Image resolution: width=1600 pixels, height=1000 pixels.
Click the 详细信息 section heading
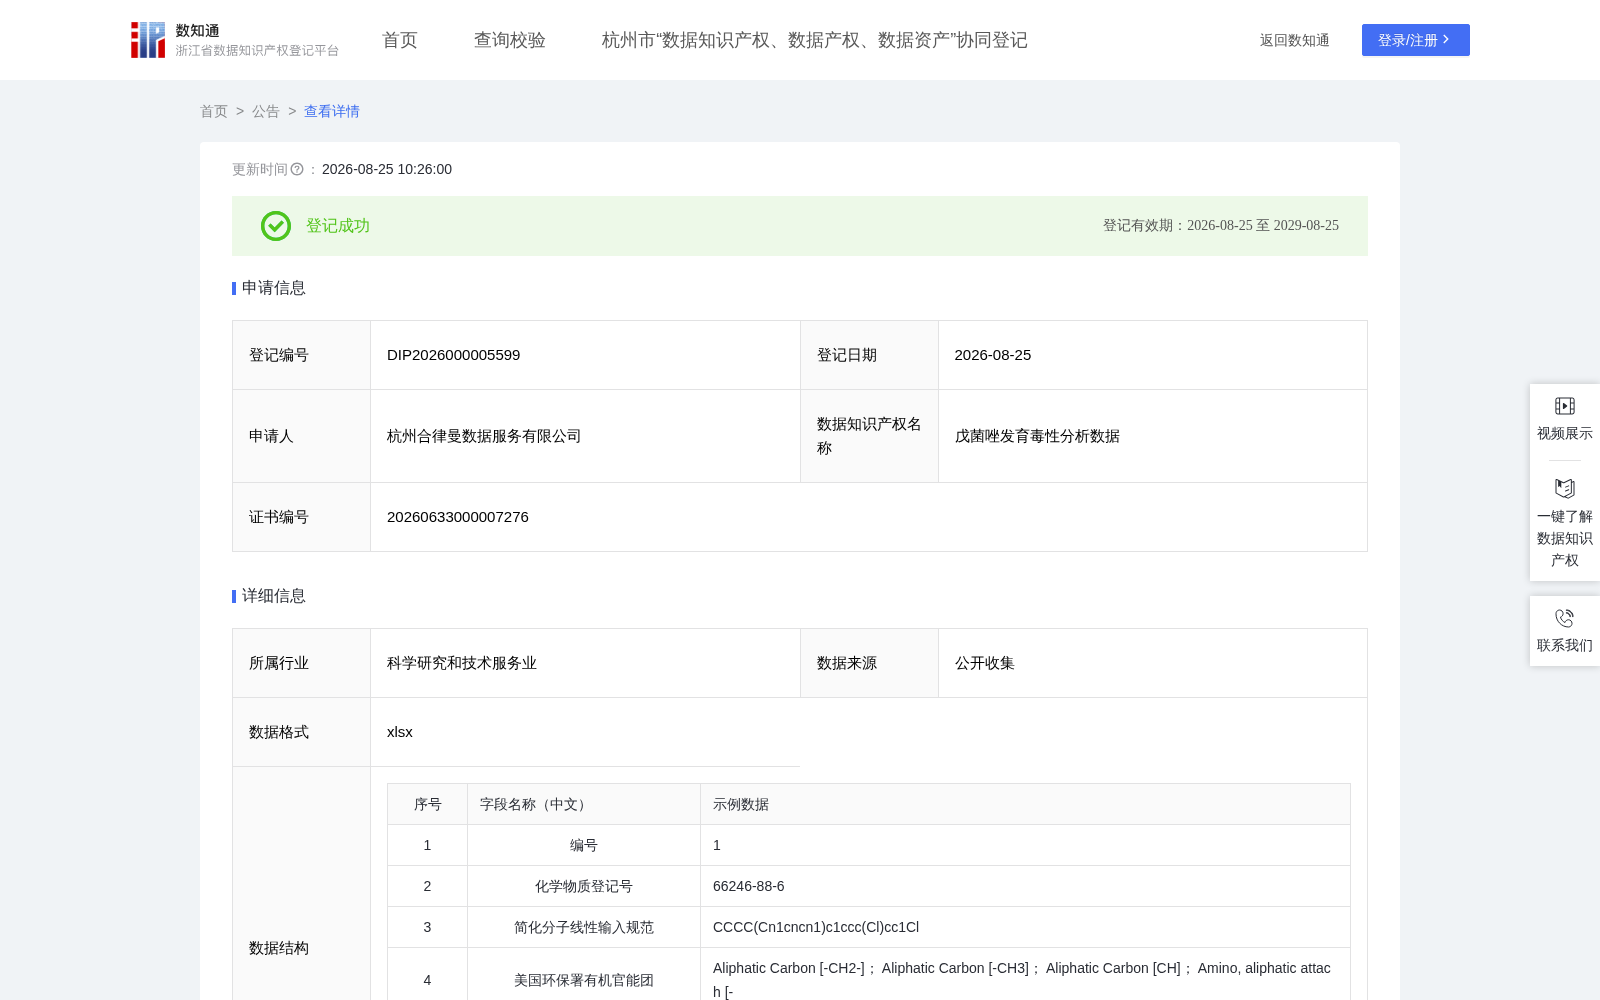pyautogui.click(x=274, y=596)
